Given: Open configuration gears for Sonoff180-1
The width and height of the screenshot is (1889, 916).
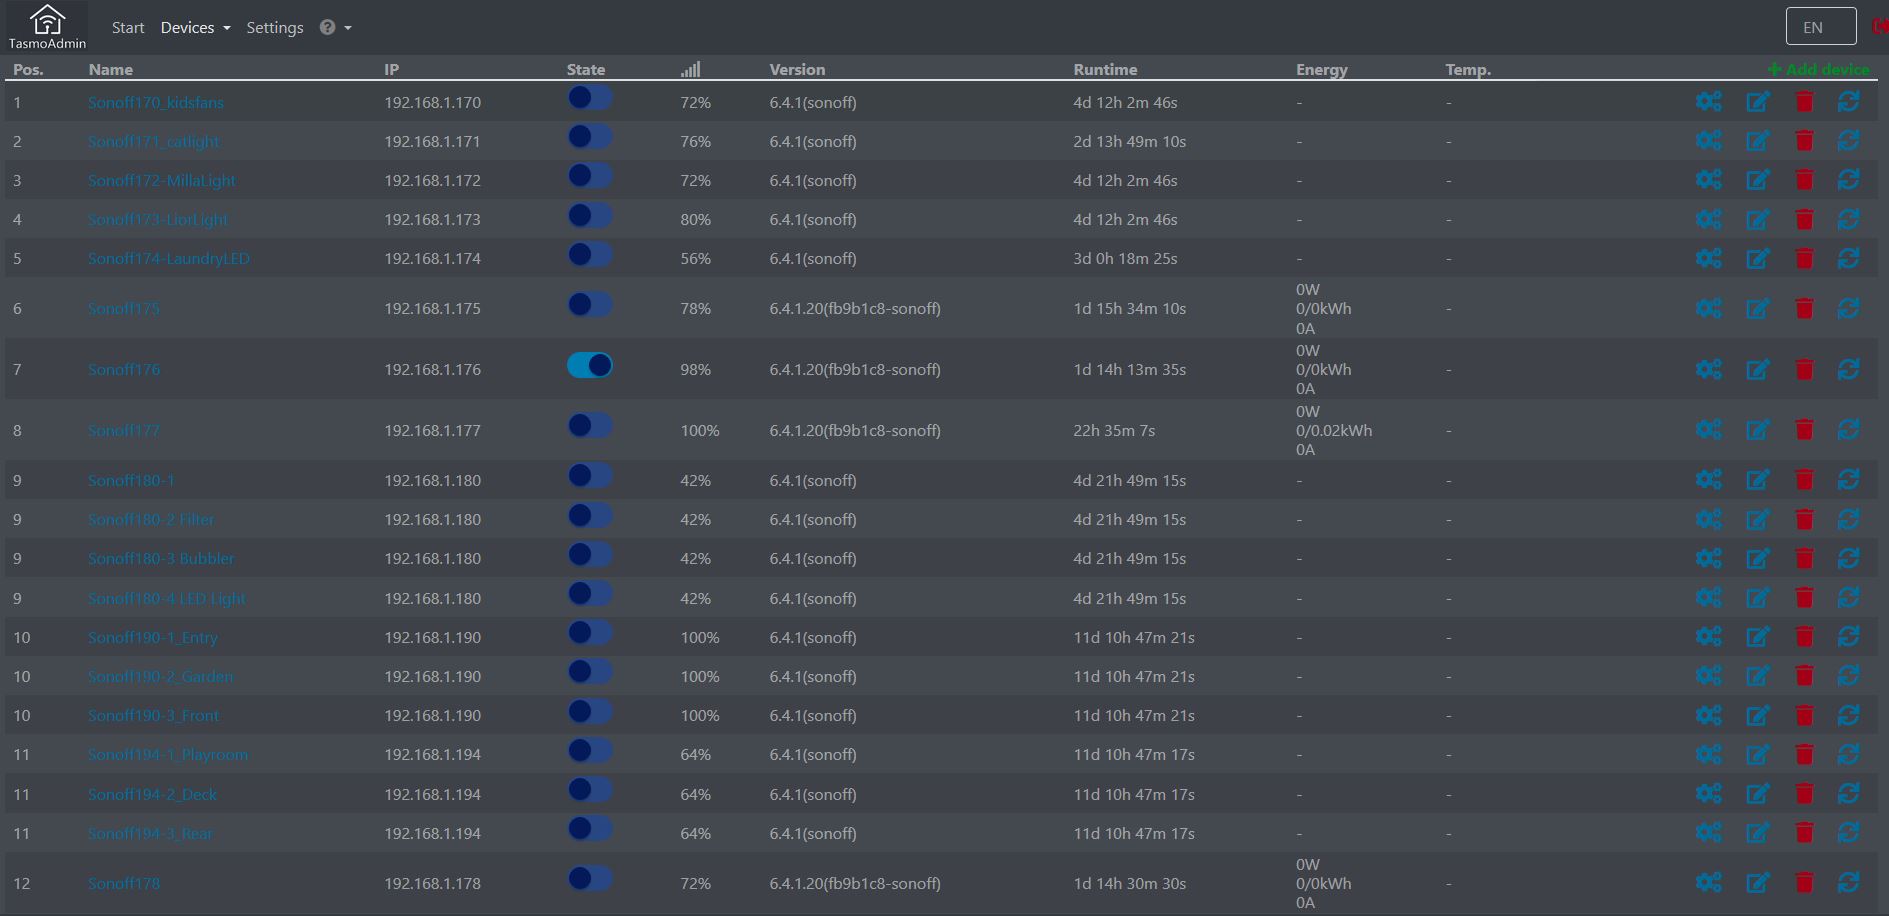Looking at the screenshot, I should click(1708, 480).
